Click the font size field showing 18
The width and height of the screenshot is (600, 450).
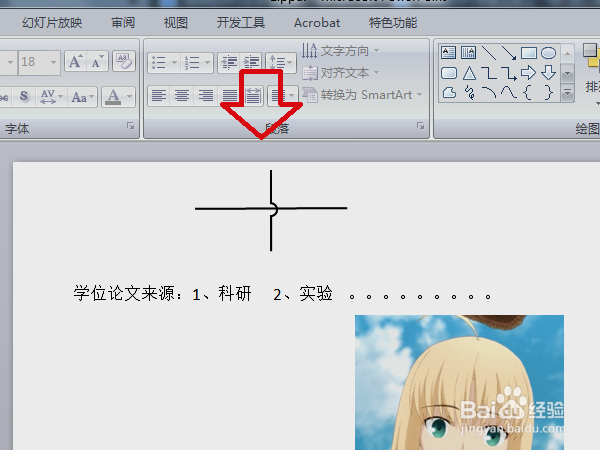click(x=33, y=62)
